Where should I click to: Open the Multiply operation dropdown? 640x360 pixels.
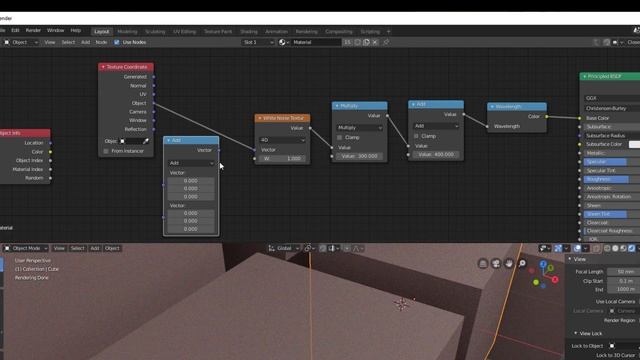(x=360, y=128)
